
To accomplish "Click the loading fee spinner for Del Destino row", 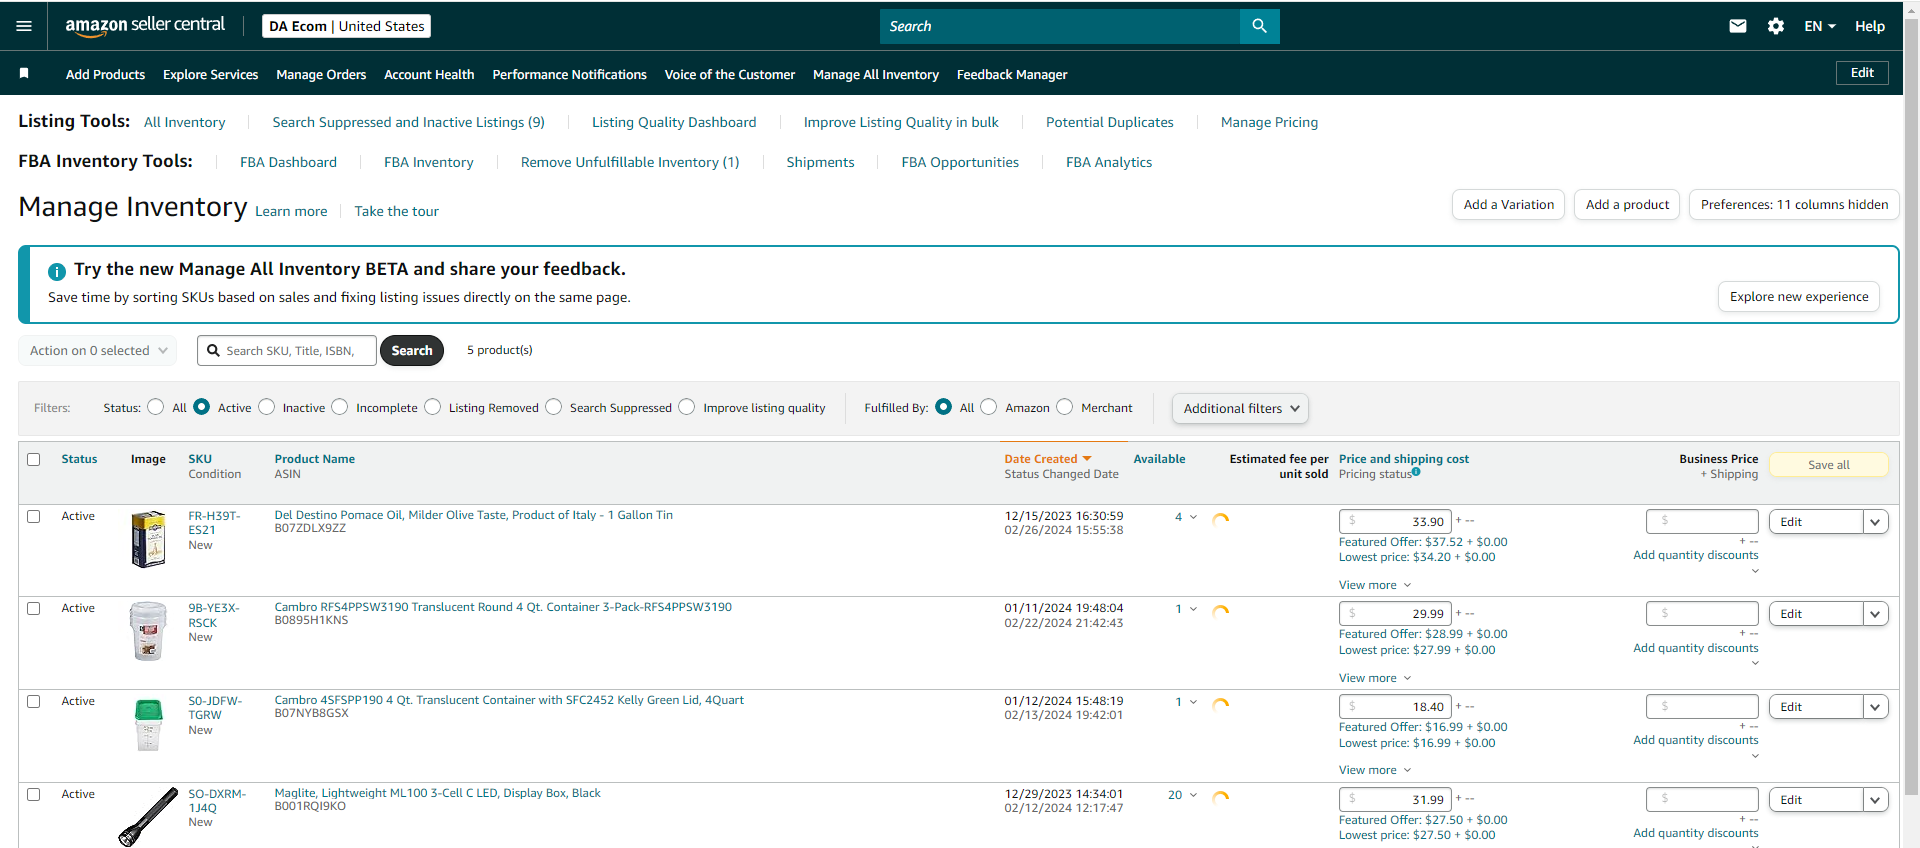I will tap(1220, 519).
